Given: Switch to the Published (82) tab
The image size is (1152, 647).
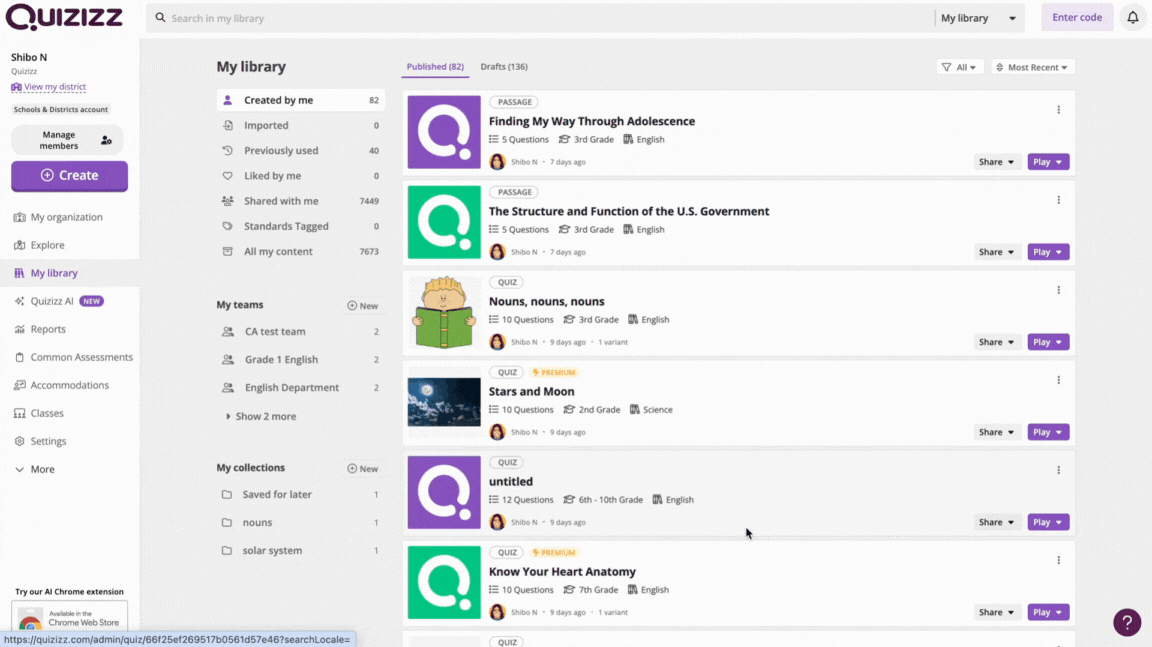Looking at the screenshot, I should (435, 67).
